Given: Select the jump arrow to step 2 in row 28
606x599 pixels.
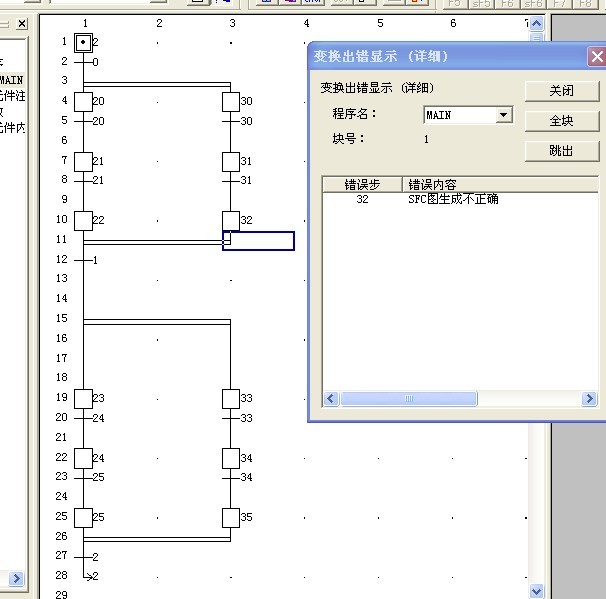Looking at the screenshot, I should click(x=86, y=576).
